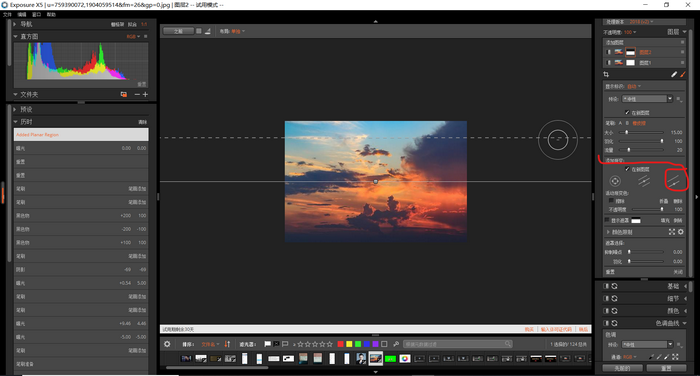Toggle 'on new layer' checkbox above gradient tools

point(627,169)
